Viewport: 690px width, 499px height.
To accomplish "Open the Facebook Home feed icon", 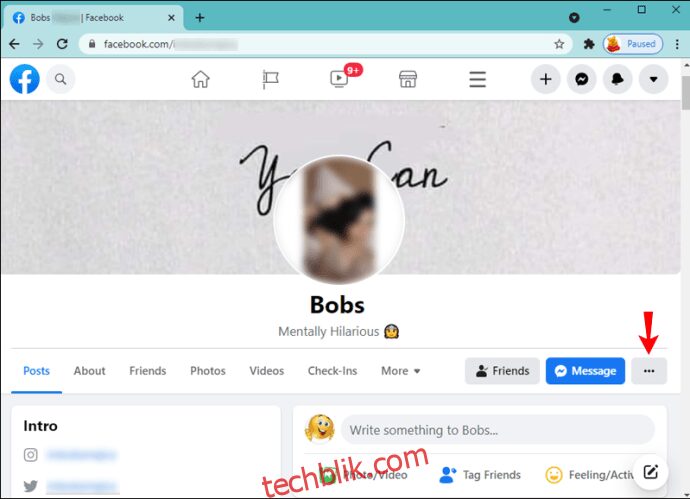I will [x=200, y=80].
